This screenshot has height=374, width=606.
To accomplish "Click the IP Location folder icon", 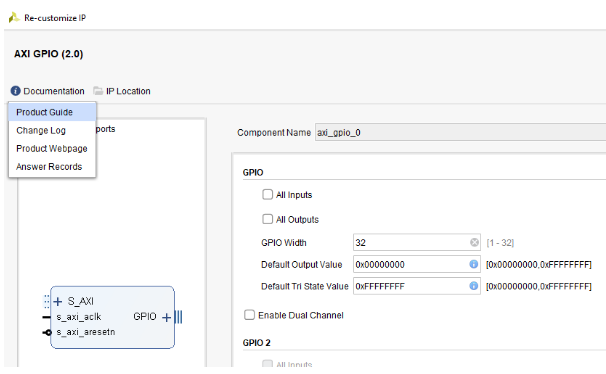I will [98, 91].
